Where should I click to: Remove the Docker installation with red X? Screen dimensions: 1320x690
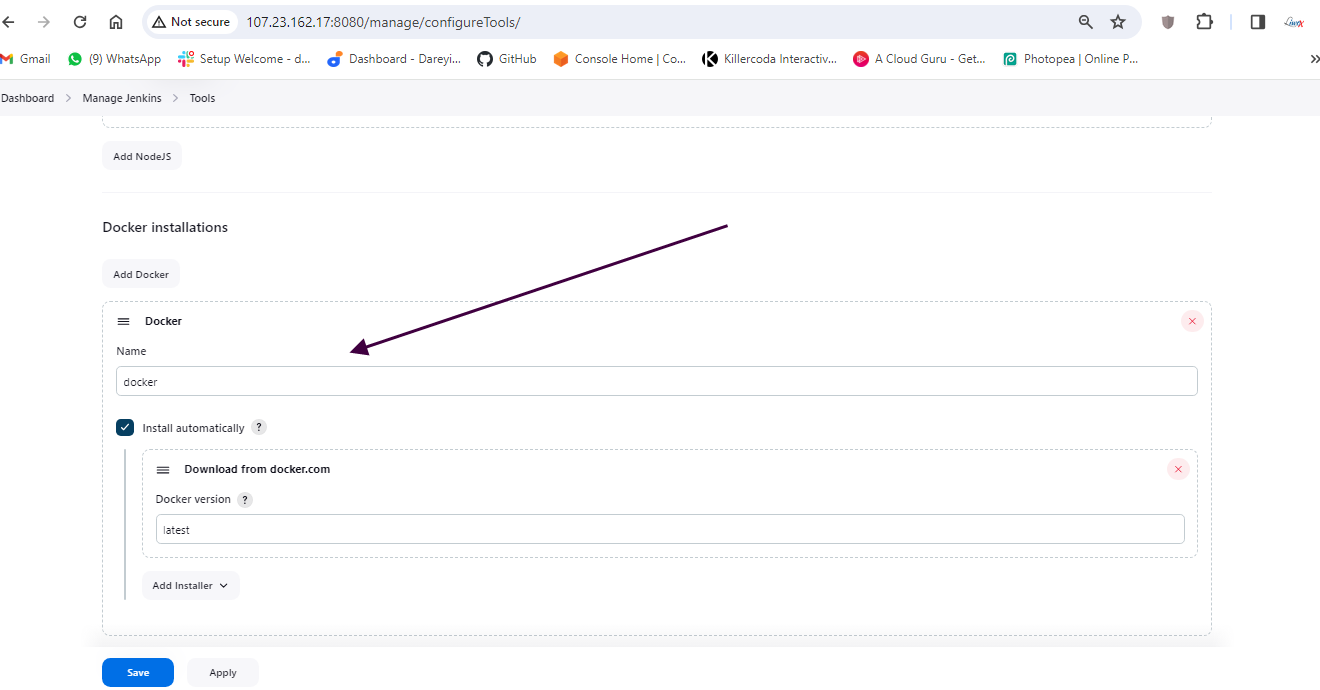tap(1191, 321)
